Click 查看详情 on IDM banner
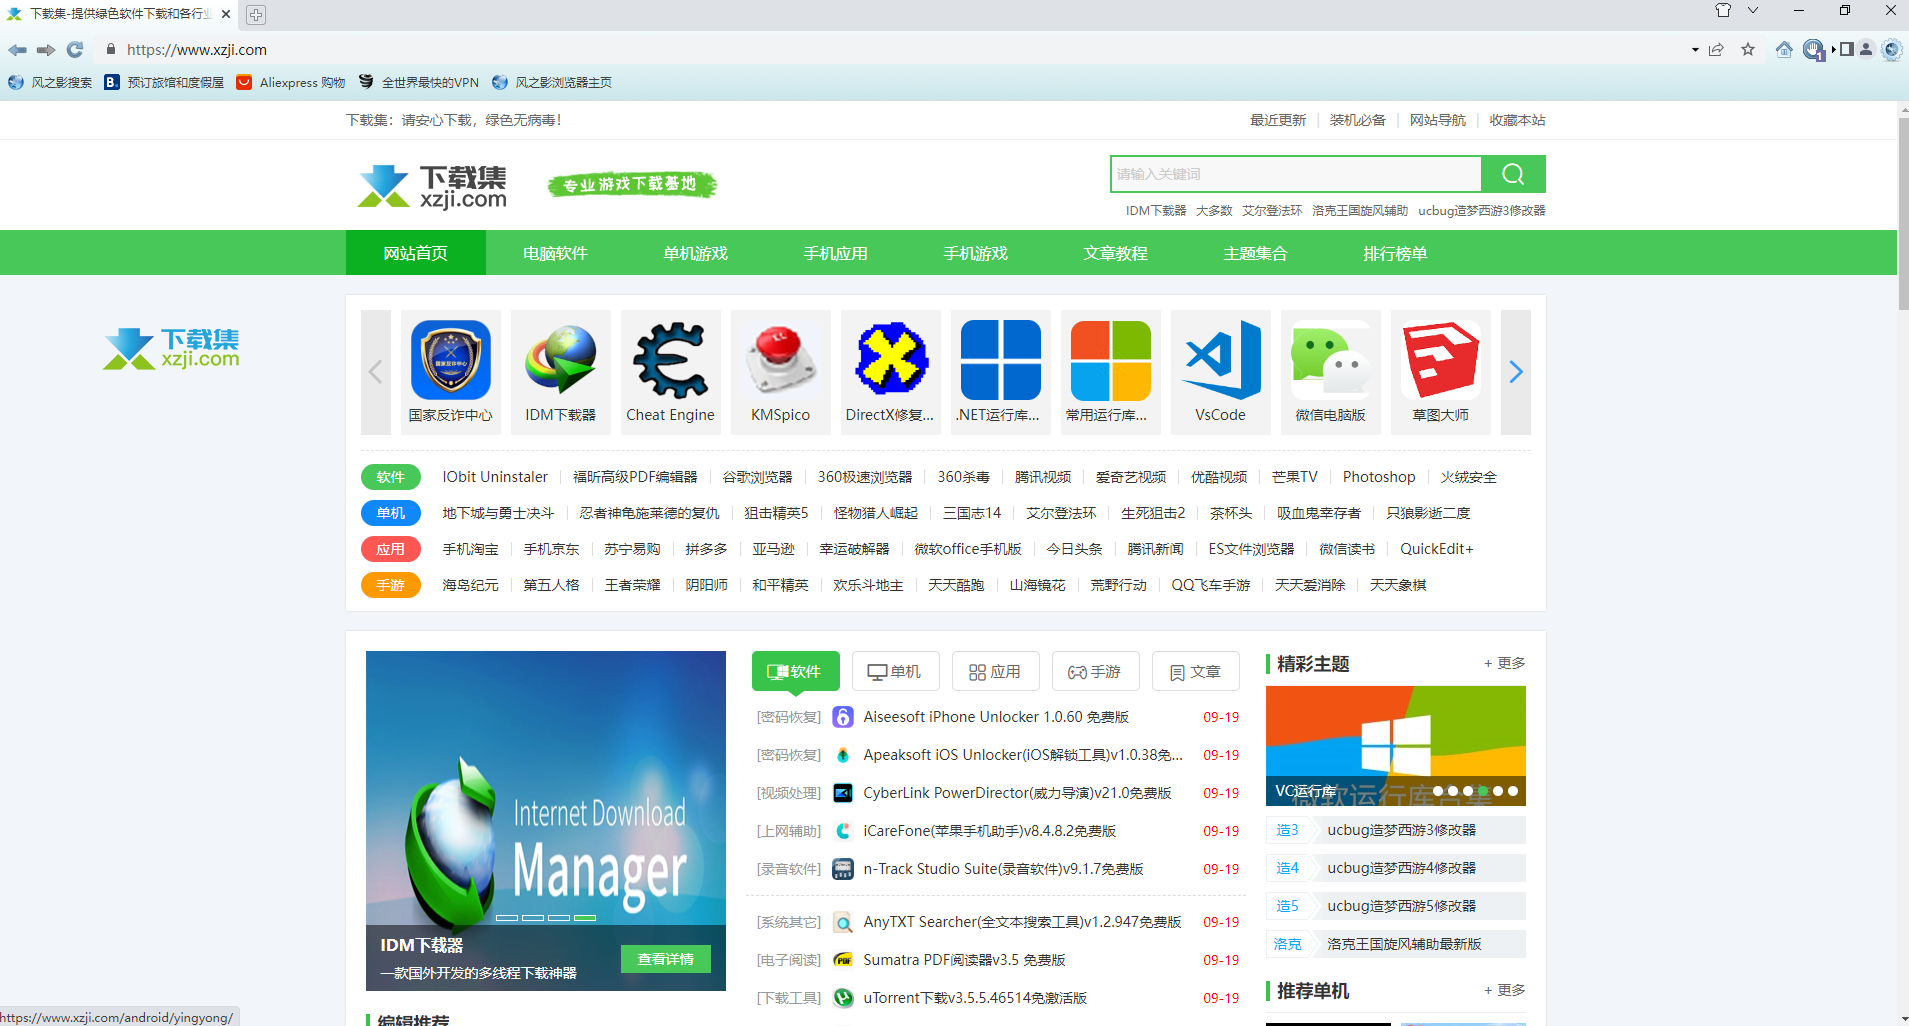The width and height of the screenshot is (1909, 1026). 666,959
